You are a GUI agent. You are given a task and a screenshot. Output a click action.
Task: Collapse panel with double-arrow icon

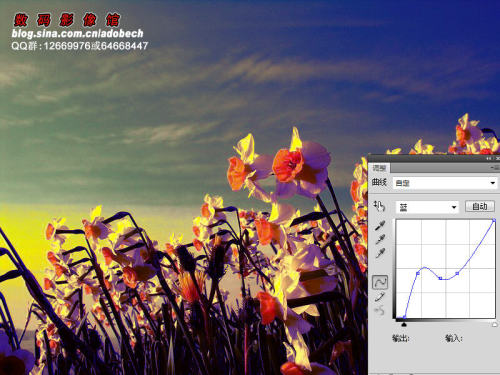pos(489,159)
